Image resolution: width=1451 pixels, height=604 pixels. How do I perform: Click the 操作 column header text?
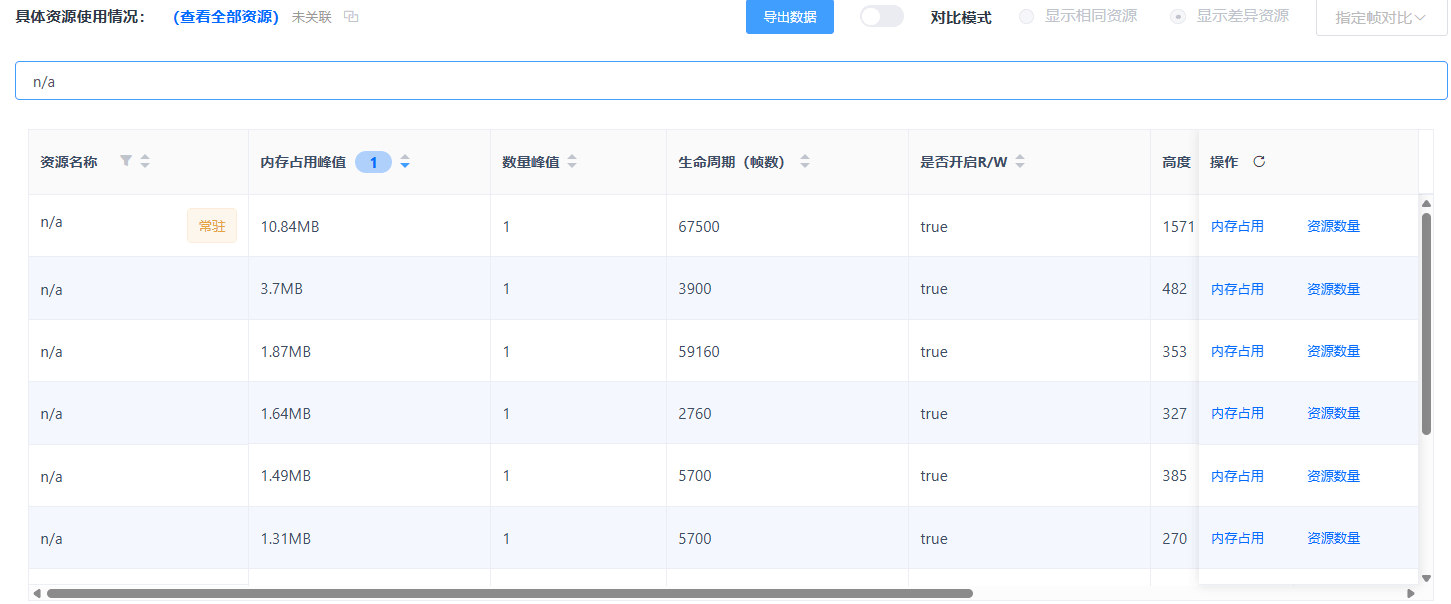click(1224, 162)
